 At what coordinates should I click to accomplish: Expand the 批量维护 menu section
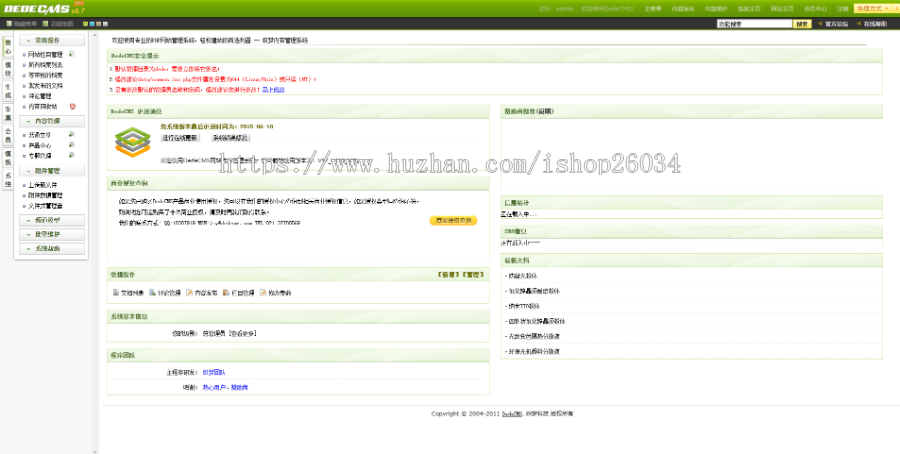(52, 235)
